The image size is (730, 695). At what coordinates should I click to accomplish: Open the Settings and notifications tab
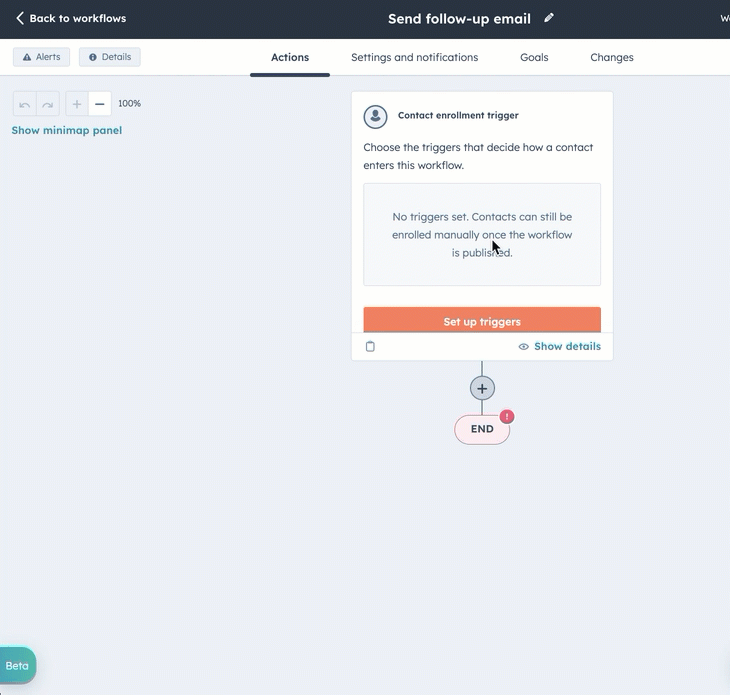click(414, 57)
